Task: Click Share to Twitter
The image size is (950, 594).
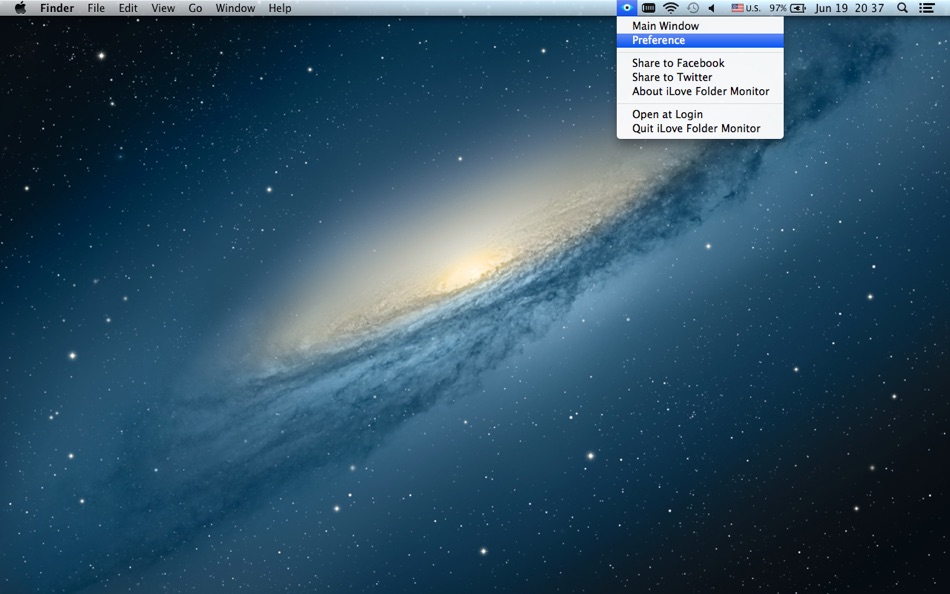Action: point(672,77)
